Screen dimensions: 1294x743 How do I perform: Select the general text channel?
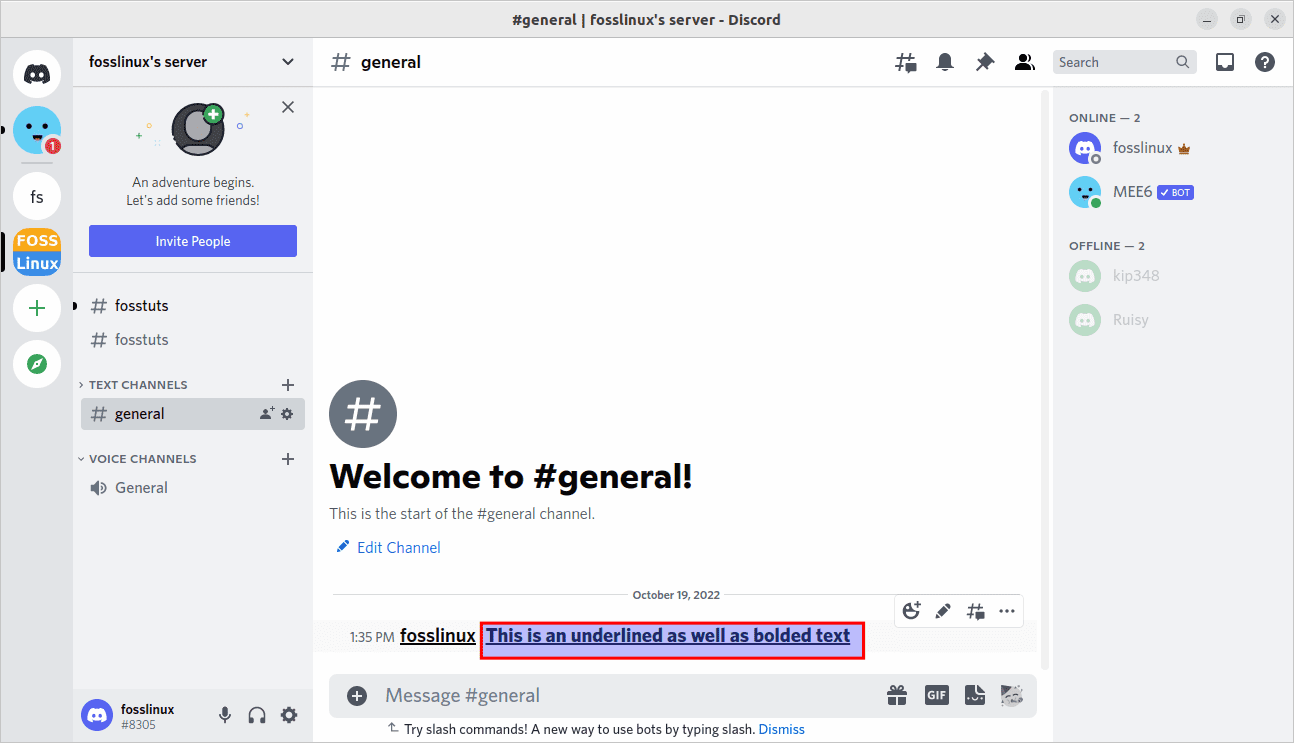193,414
